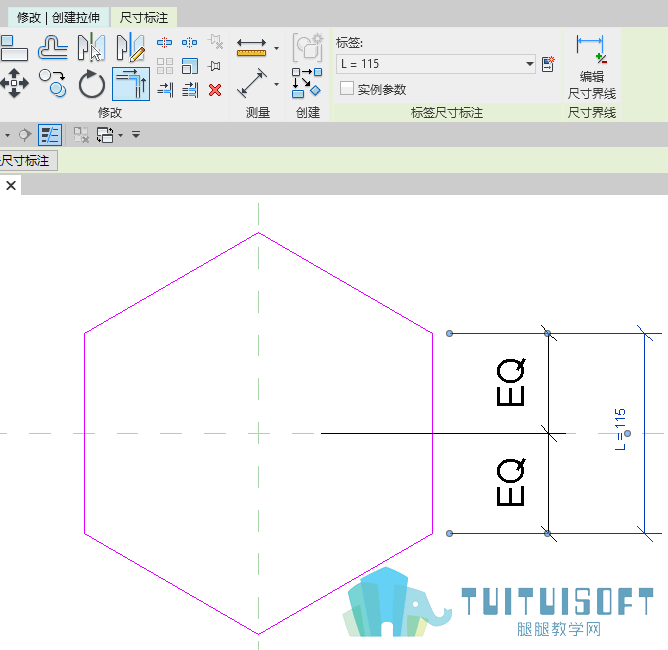
Task: Click the Offset tool icon
Action: pyautogui.click(x=52, y=47)
